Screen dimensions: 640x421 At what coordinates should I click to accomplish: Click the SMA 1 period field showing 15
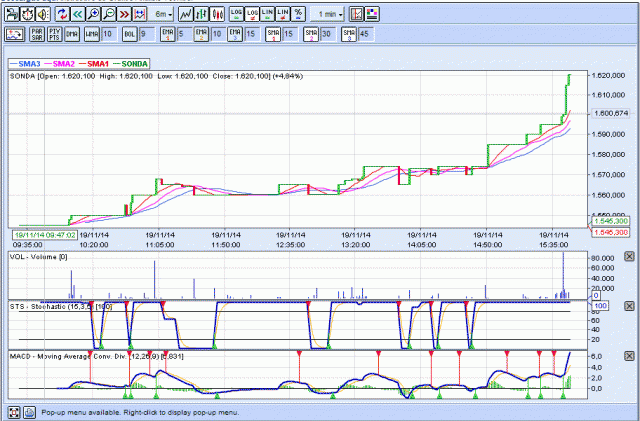tap(290, 33)
